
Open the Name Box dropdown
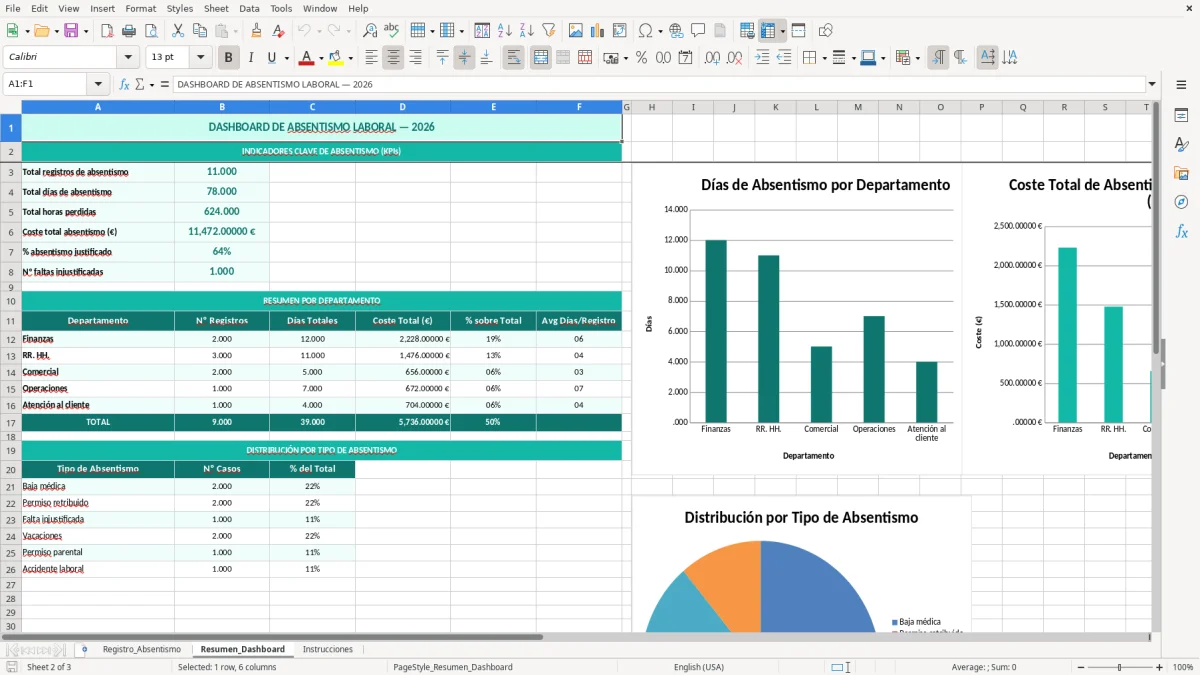(98, 84)
